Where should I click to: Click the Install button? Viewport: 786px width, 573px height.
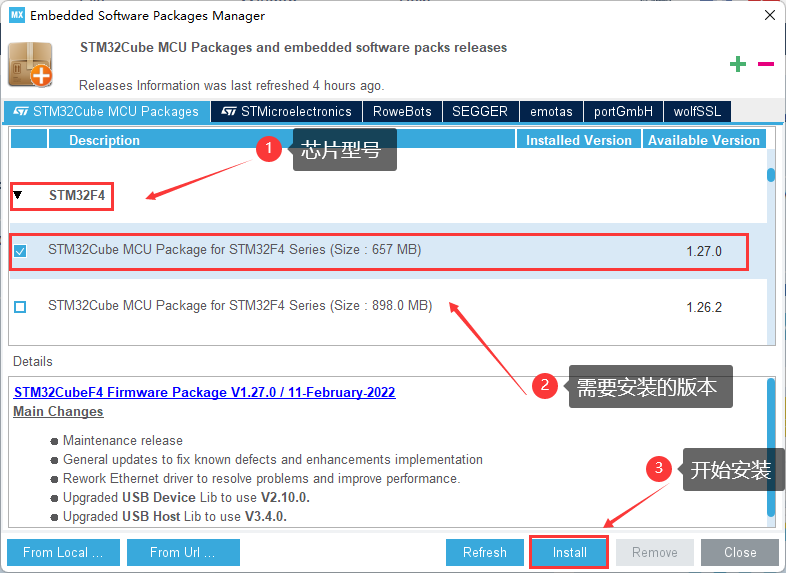[x=569, y=552]
